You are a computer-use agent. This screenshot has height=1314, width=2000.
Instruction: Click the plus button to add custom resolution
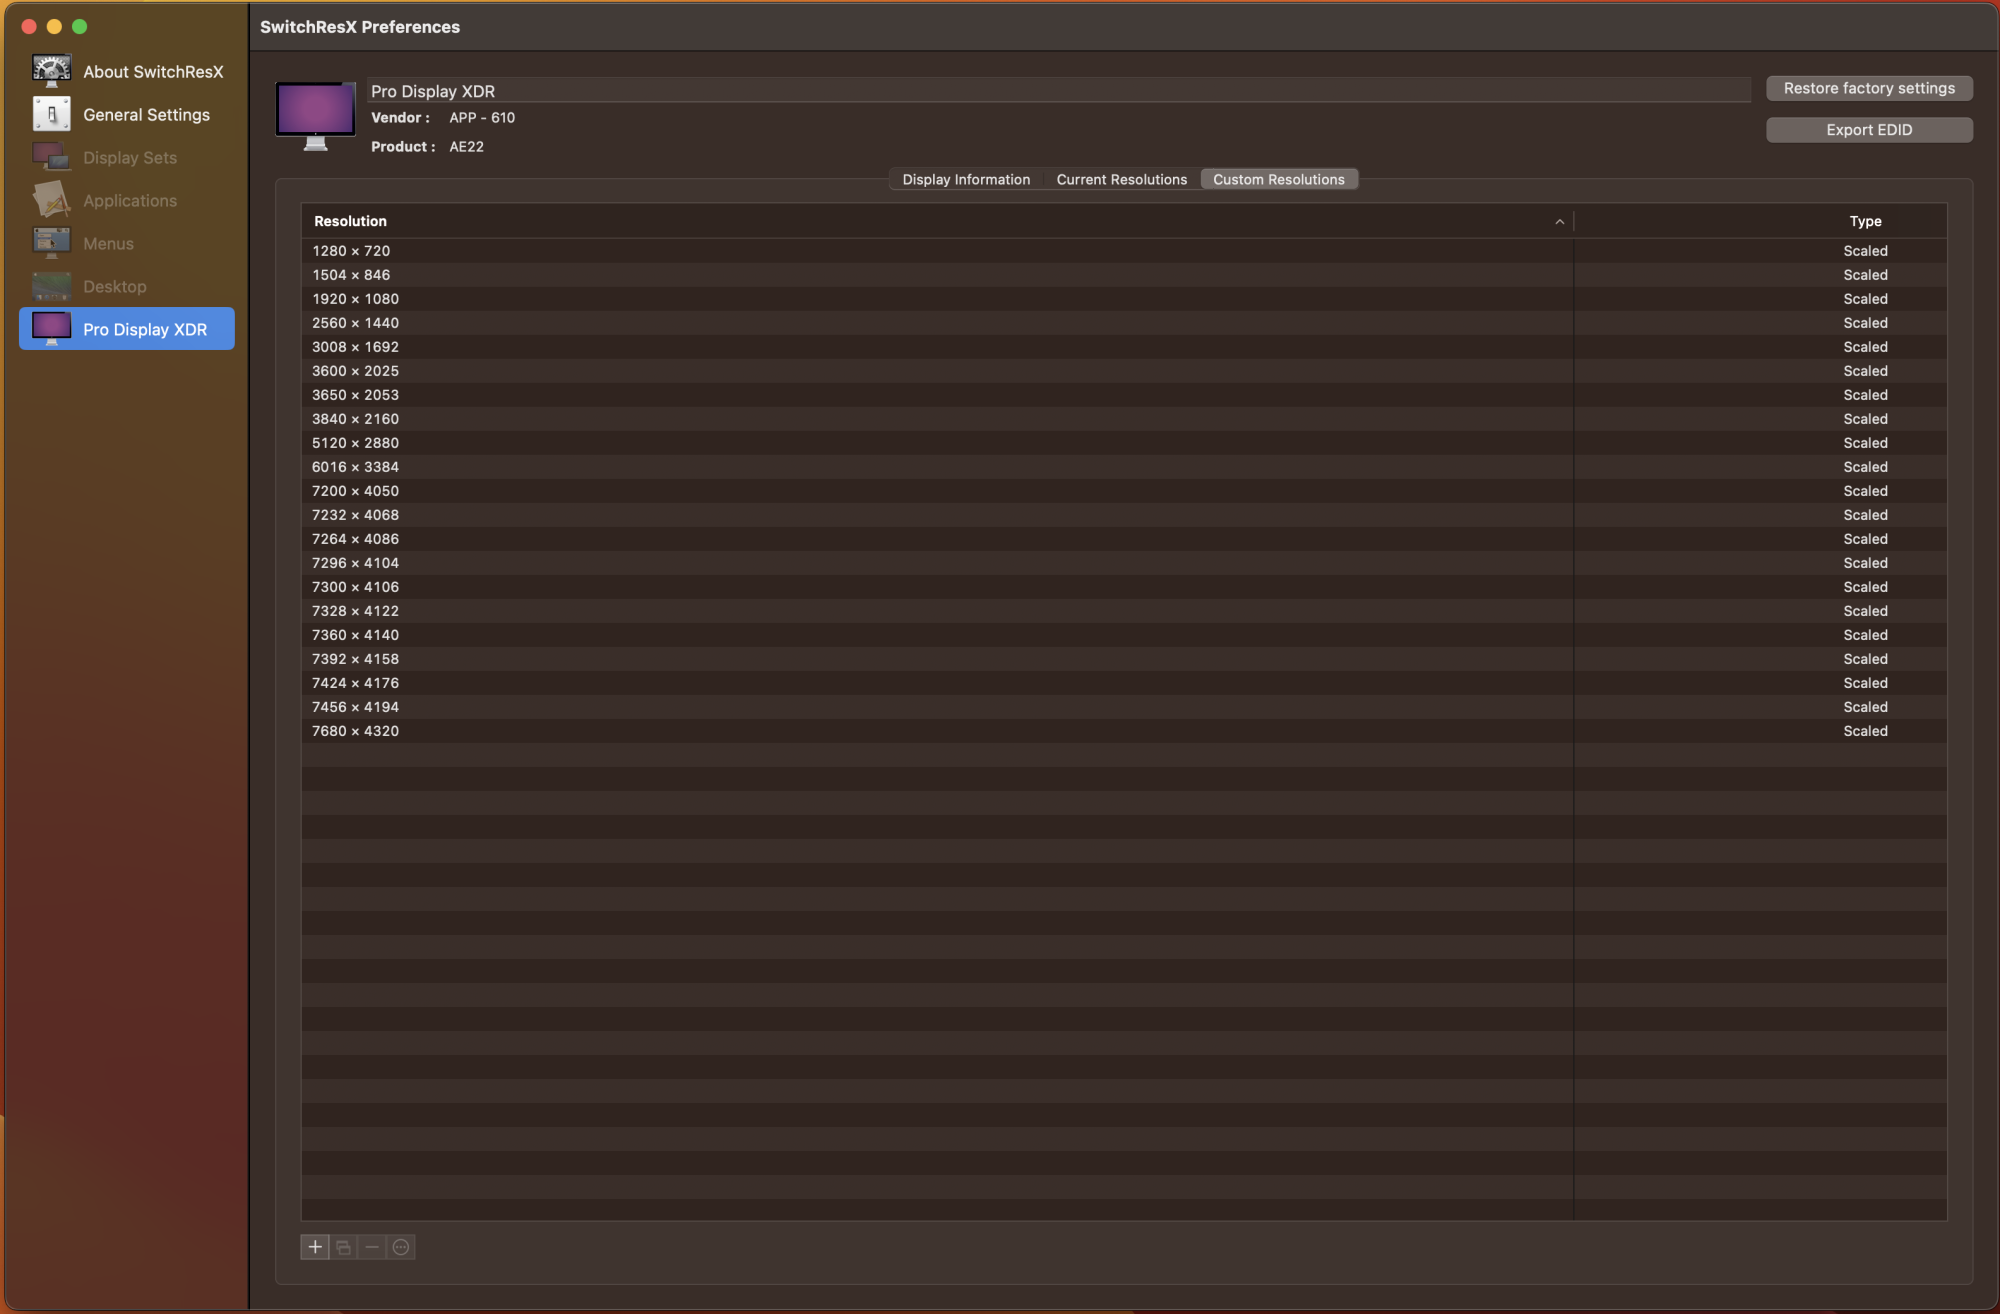(x=314, y=1247)
